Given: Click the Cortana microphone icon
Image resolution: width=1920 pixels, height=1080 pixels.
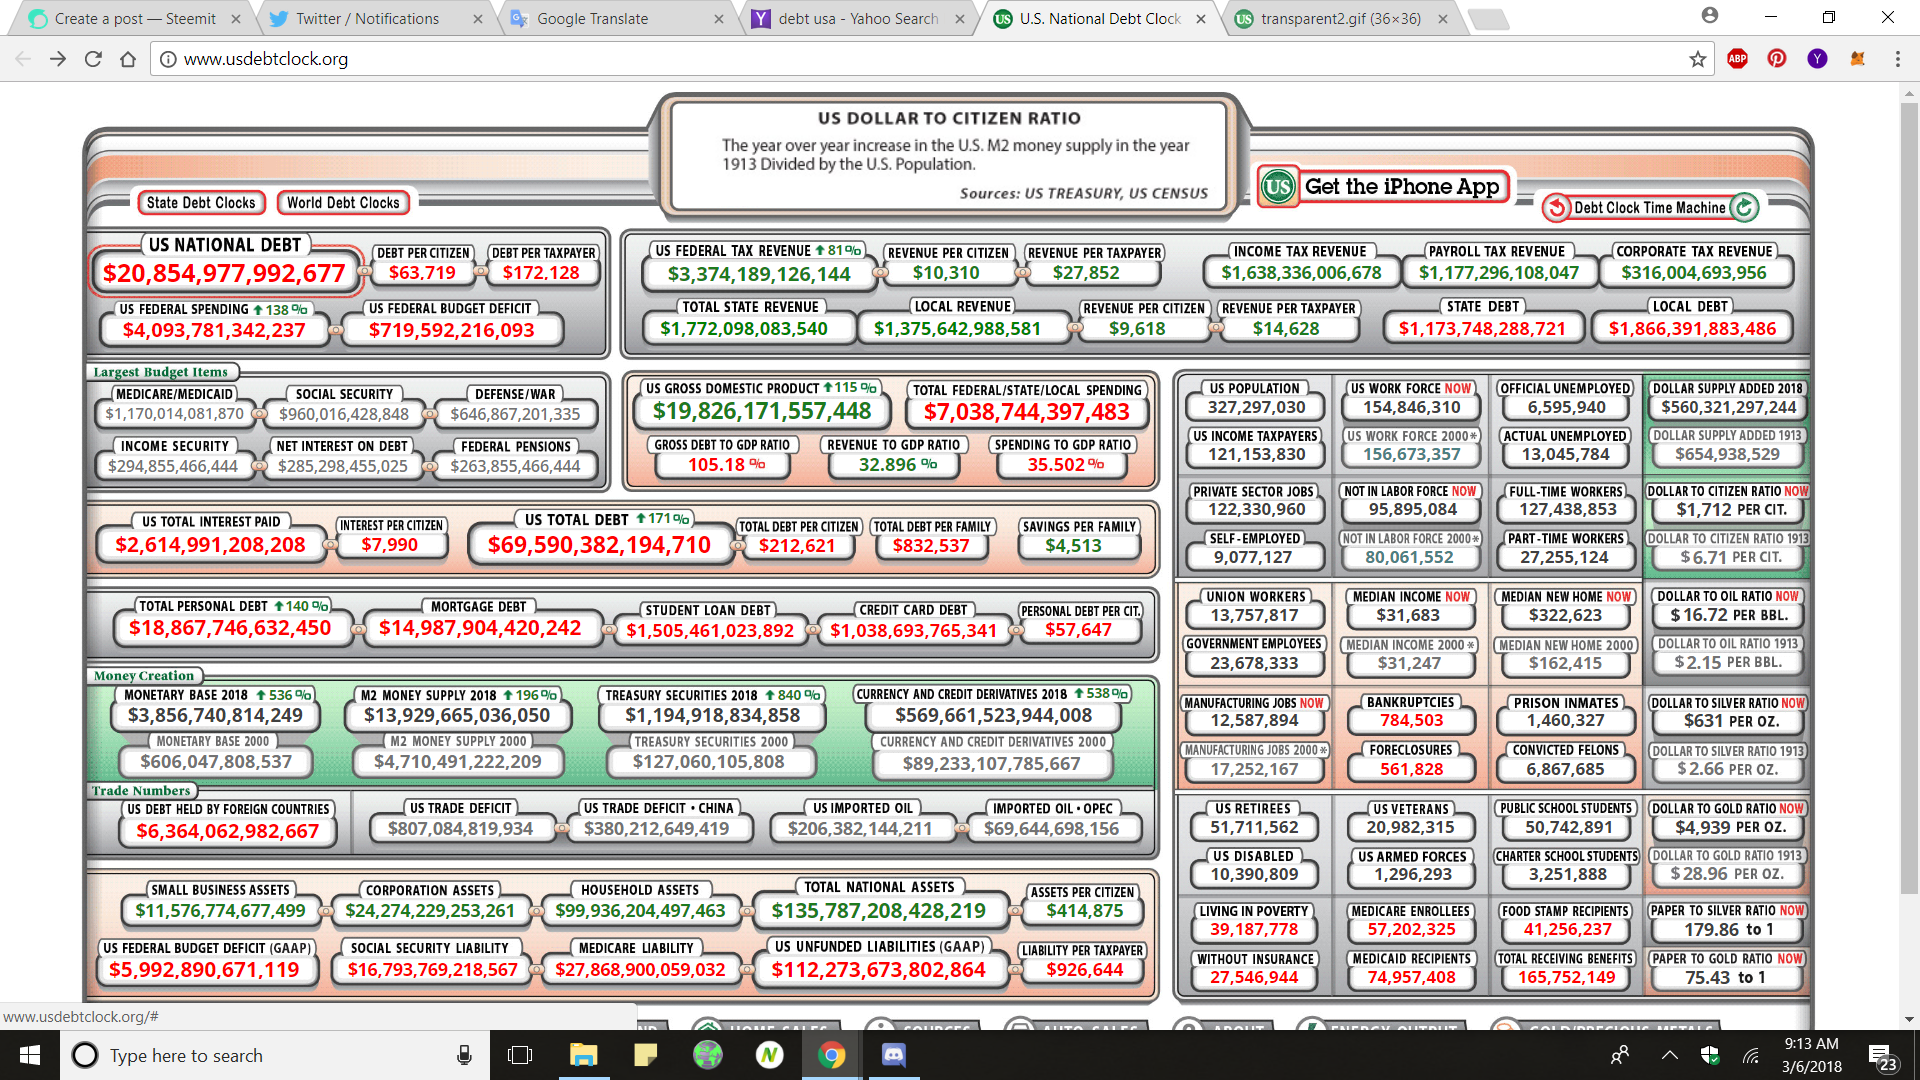Looking at the screenshot, I should (464, 1055).
